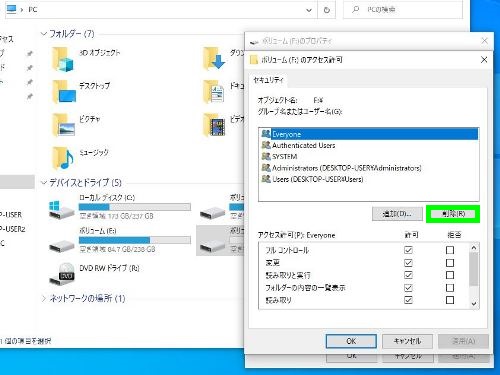Select the Security (セキュリティ) tab
The width and height of the screenshot is (500, 375).
pyautogui.click(x=269, y=80)
